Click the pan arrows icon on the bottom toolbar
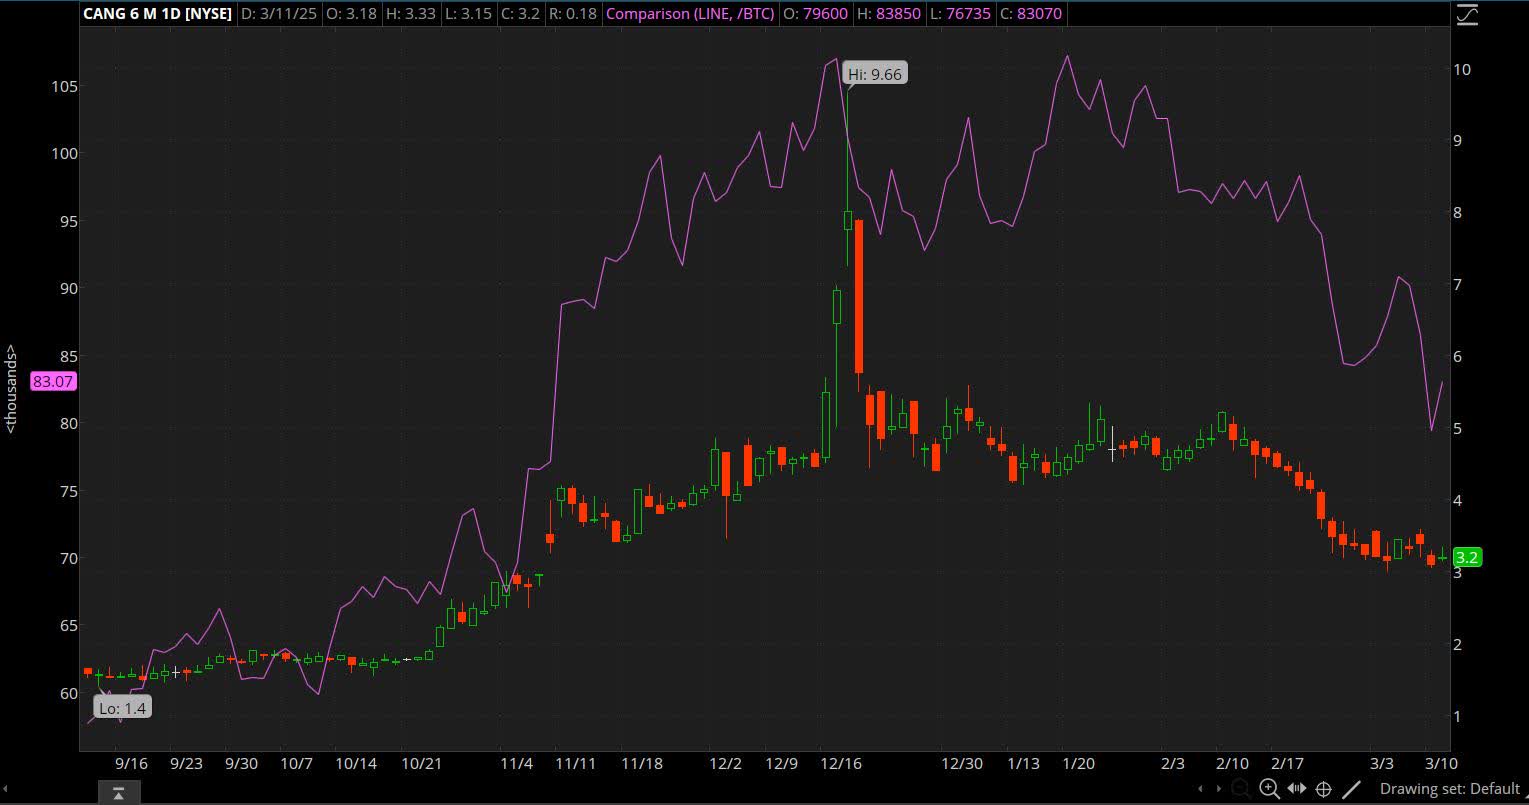This screenshot has width=1529, height=805. (1296, 789)
